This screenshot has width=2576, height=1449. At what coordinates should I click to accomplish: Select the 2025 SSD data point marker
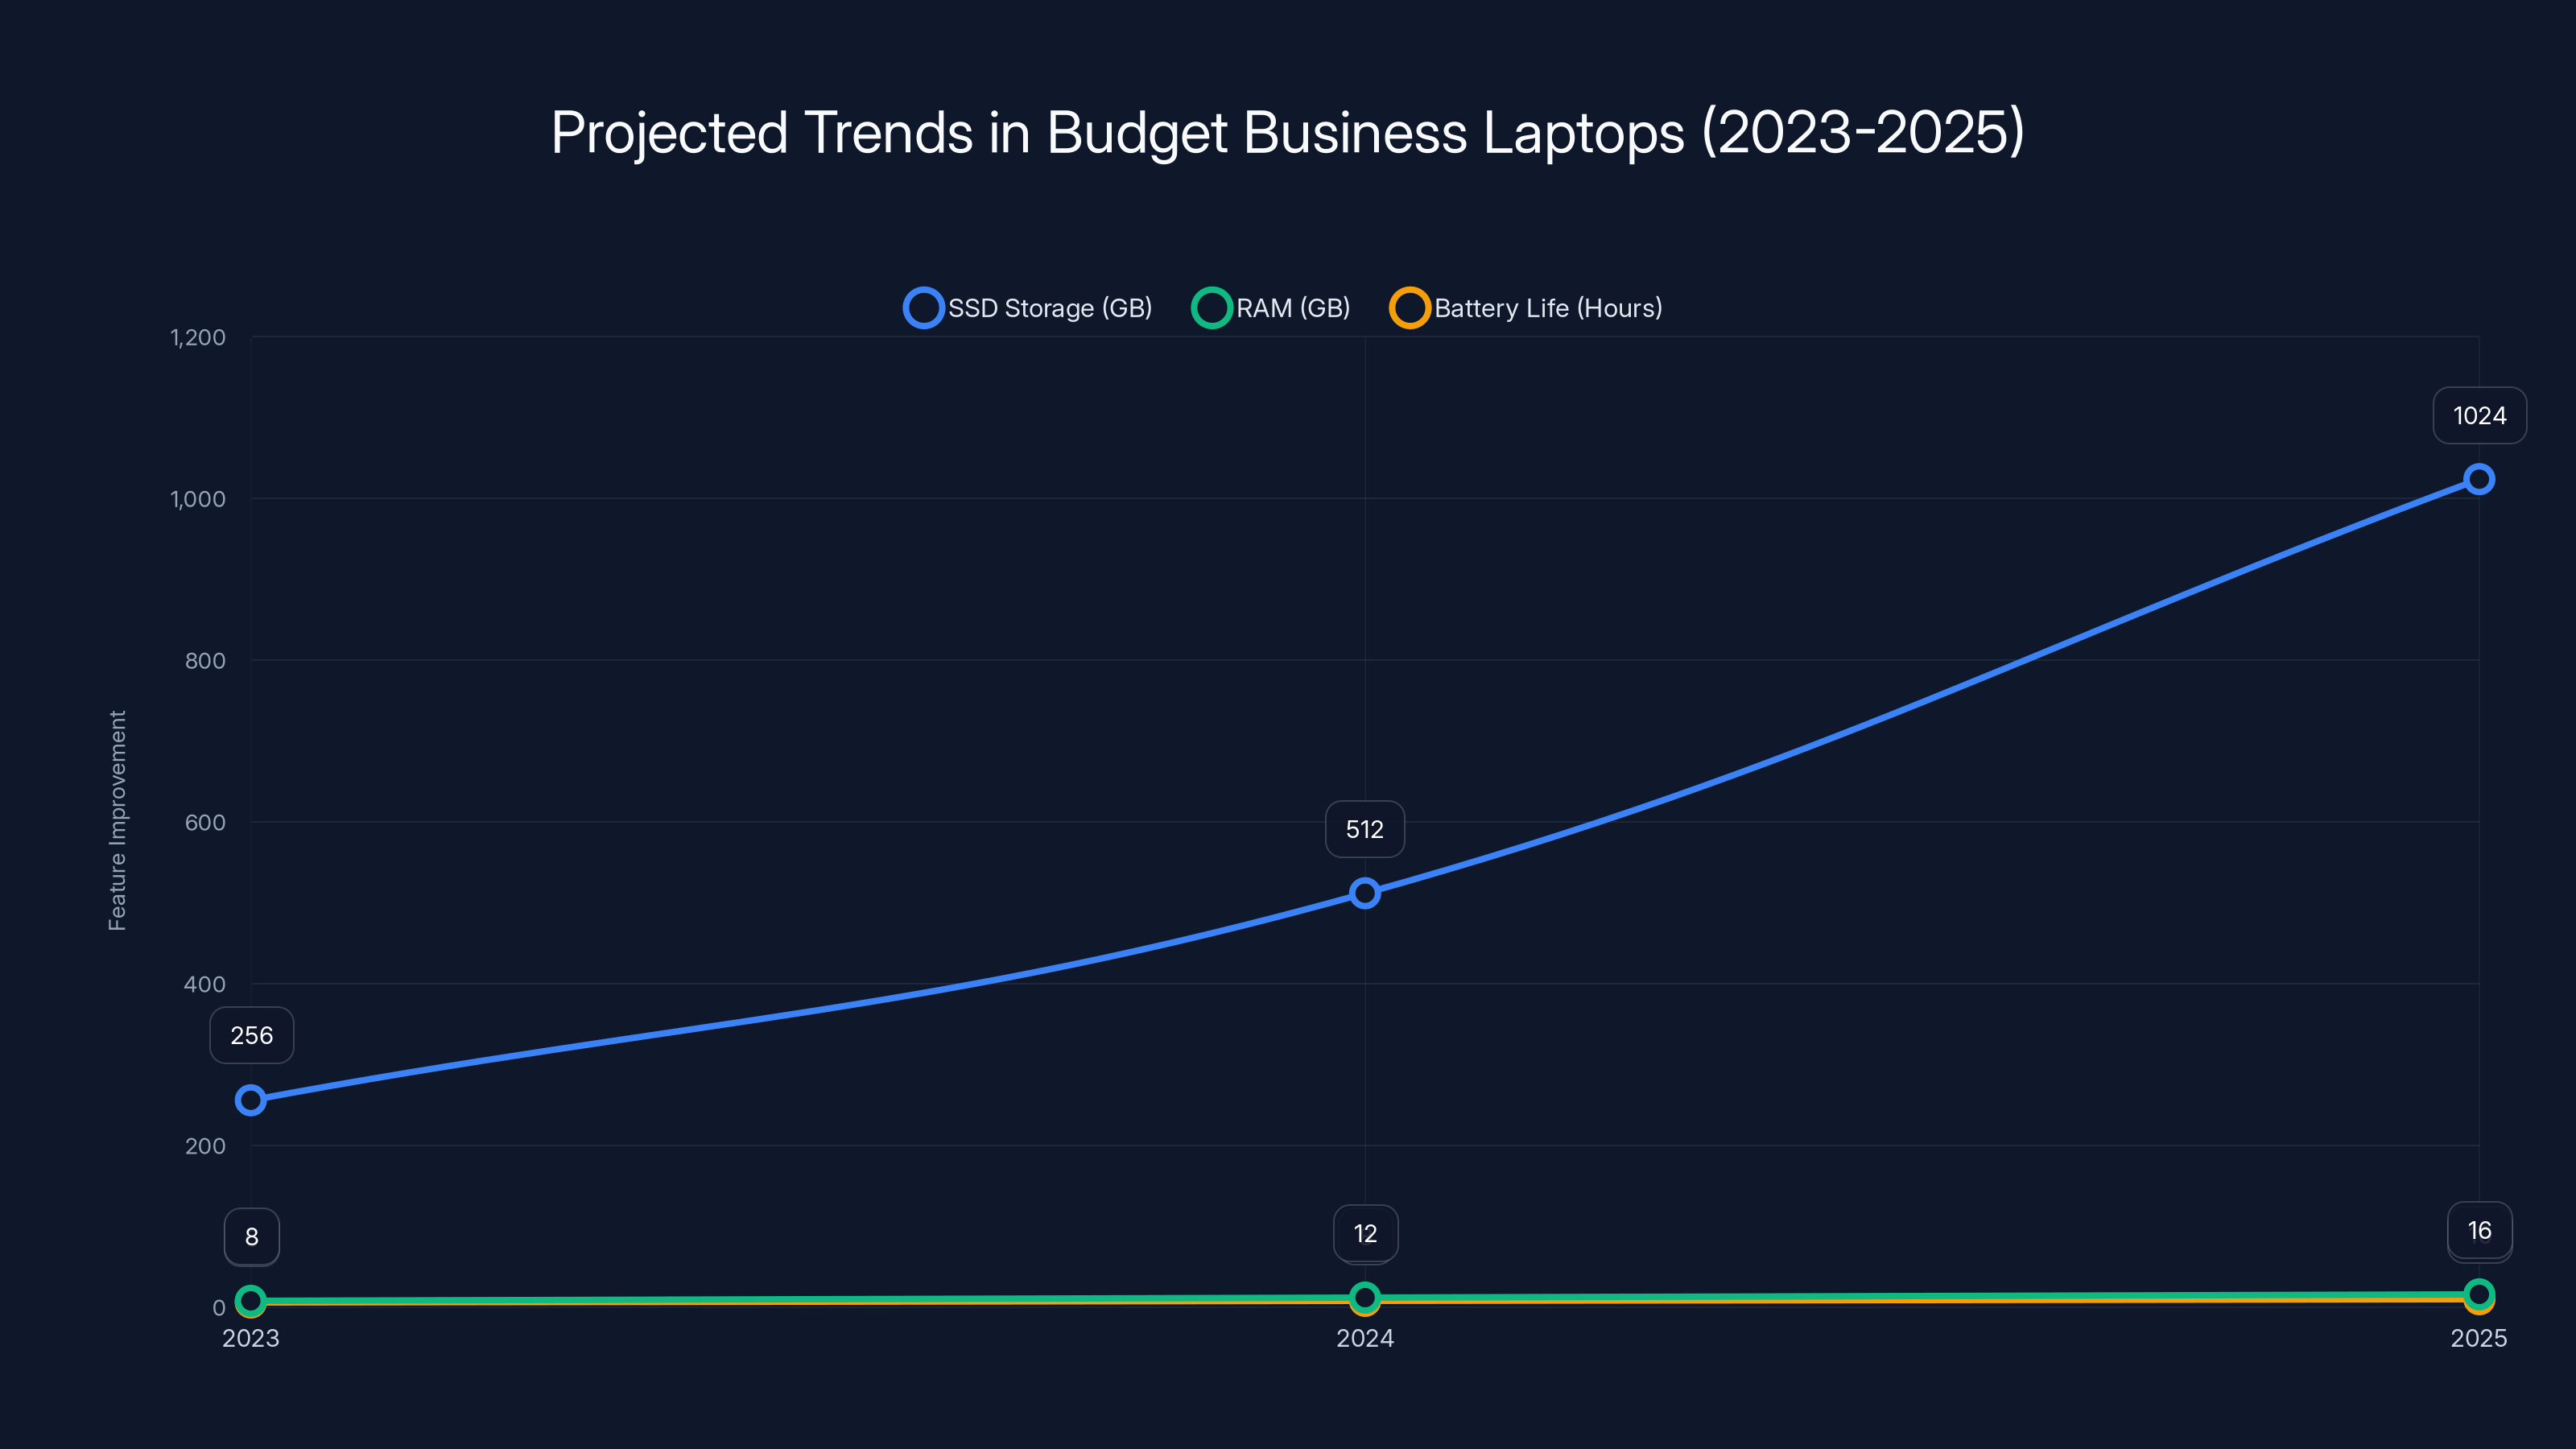(2480, 479)
